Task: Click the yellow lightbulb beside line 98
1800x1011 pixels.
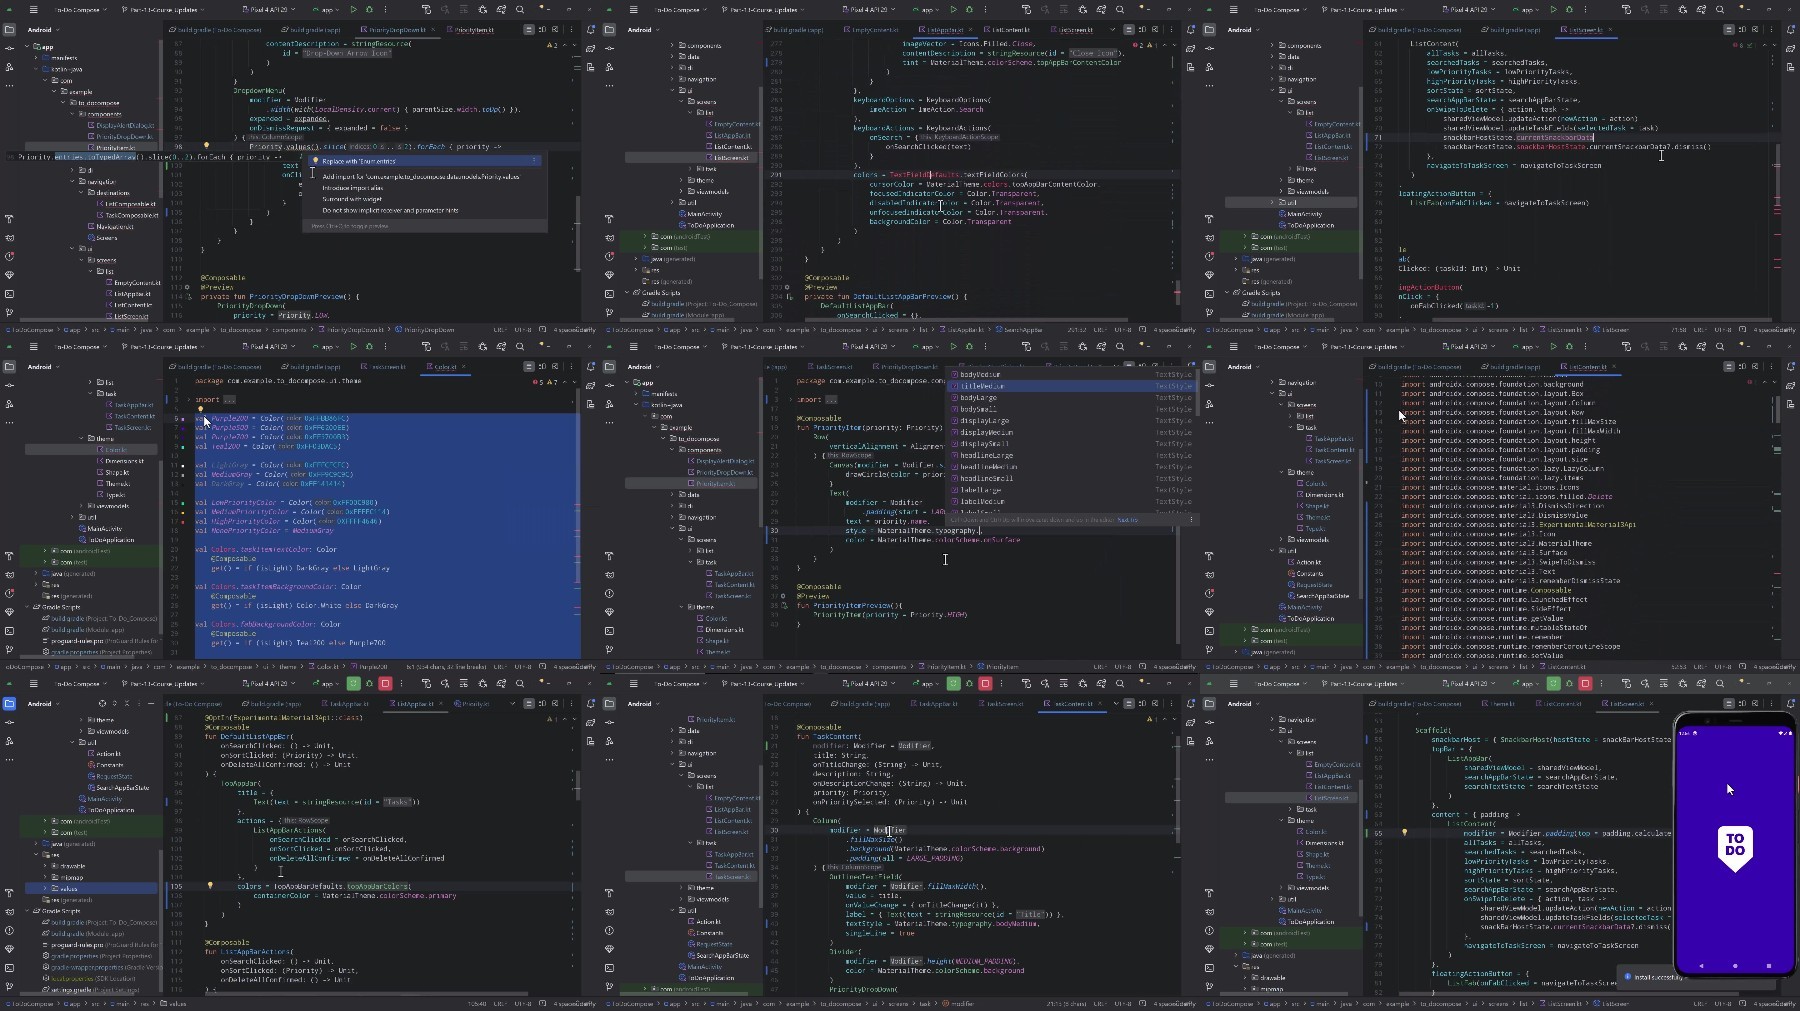Action: click(x=206, y=145)
